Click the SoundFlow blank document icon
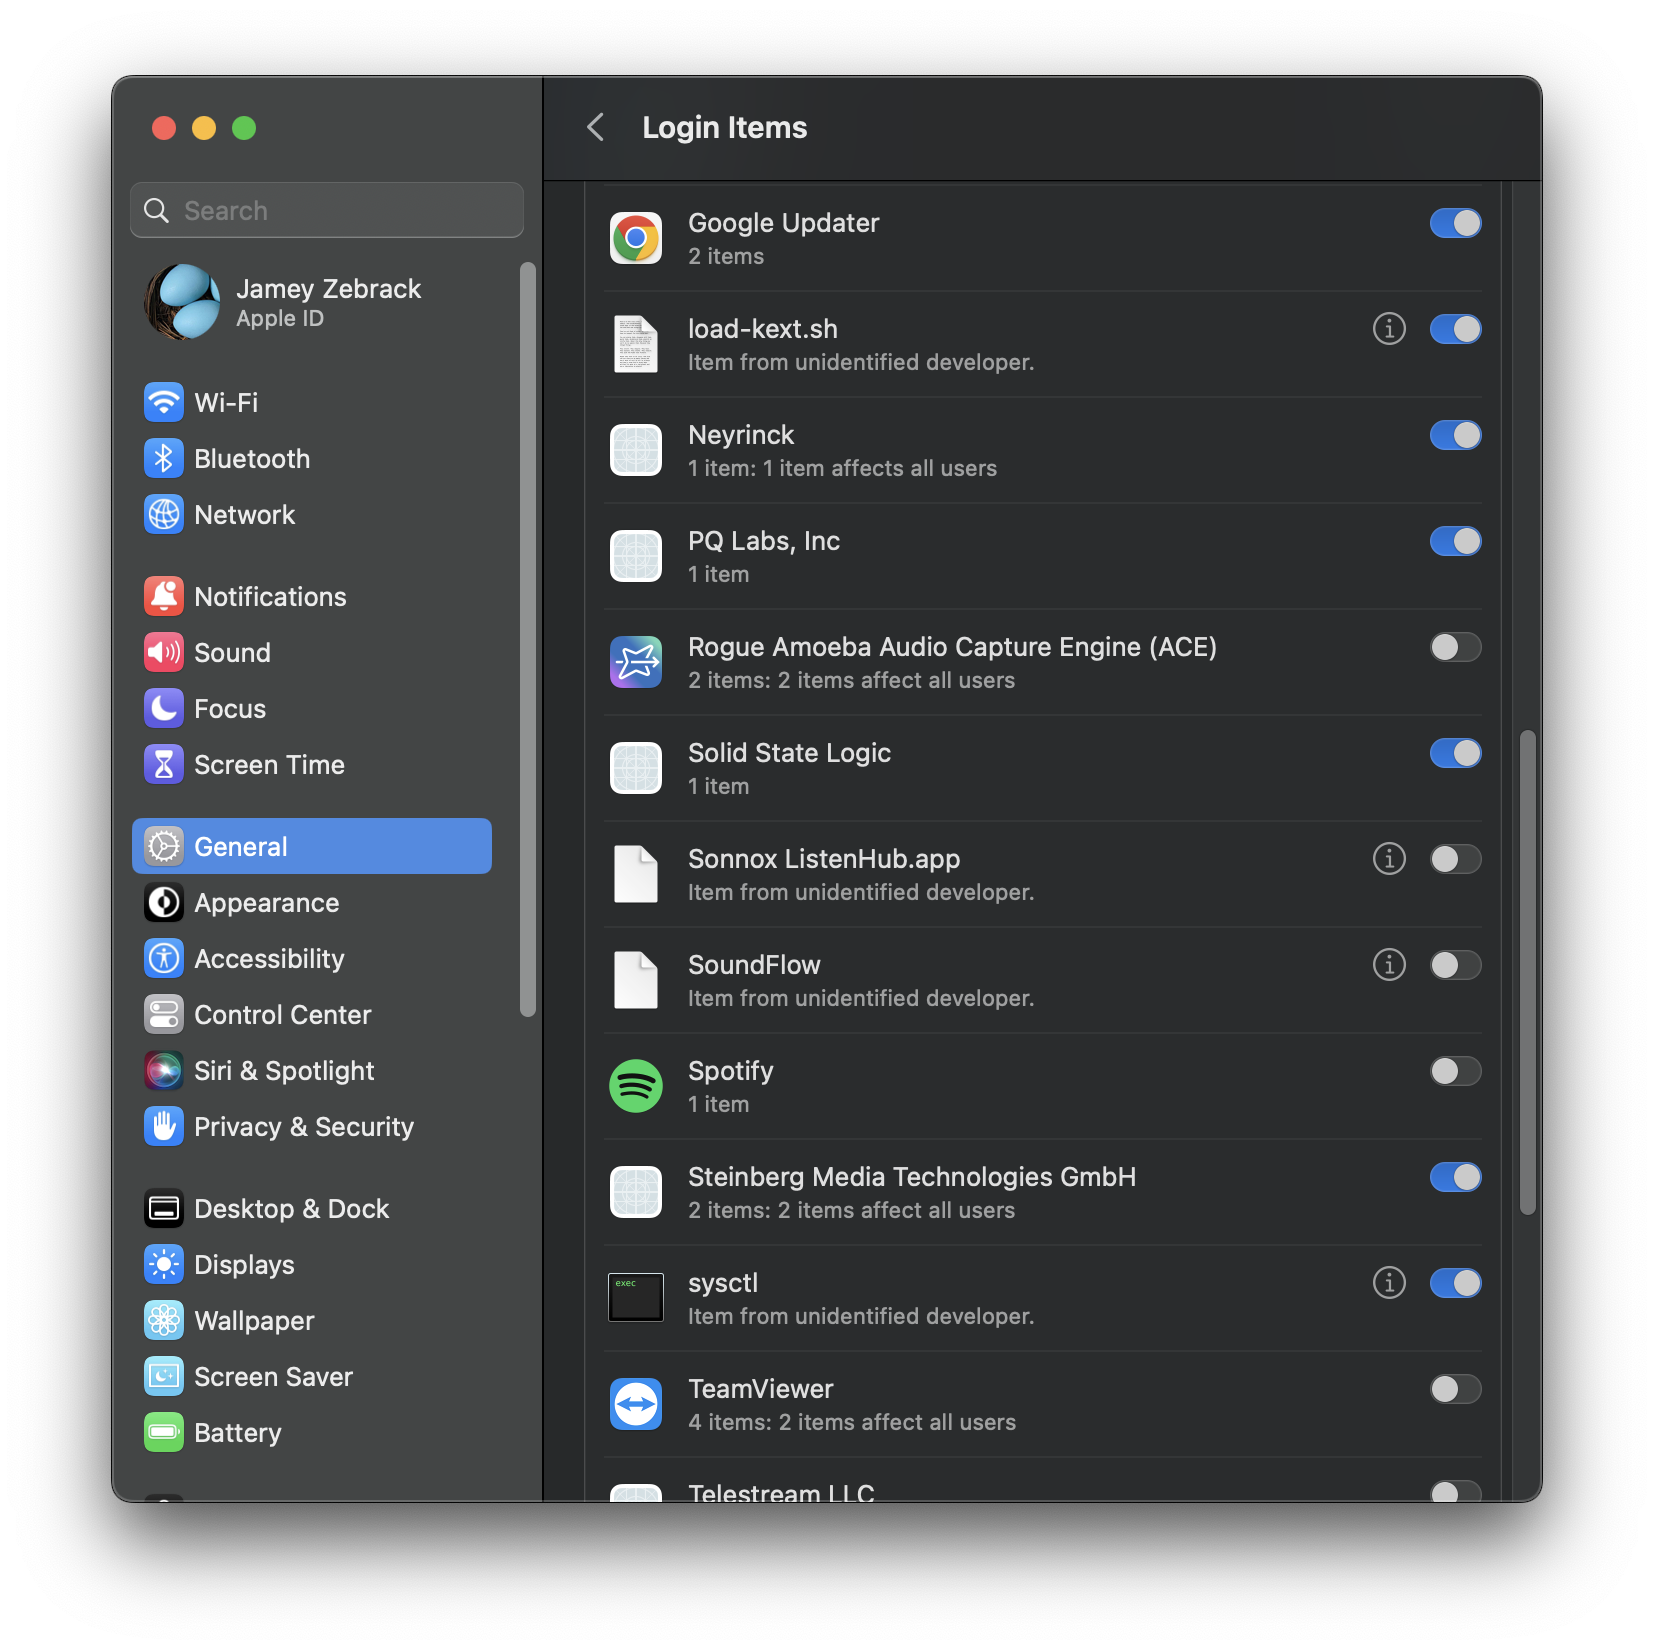Image resolution: width=1654 pixels, height=1650 pixels. pyautogui.click(x=636, y=980)
